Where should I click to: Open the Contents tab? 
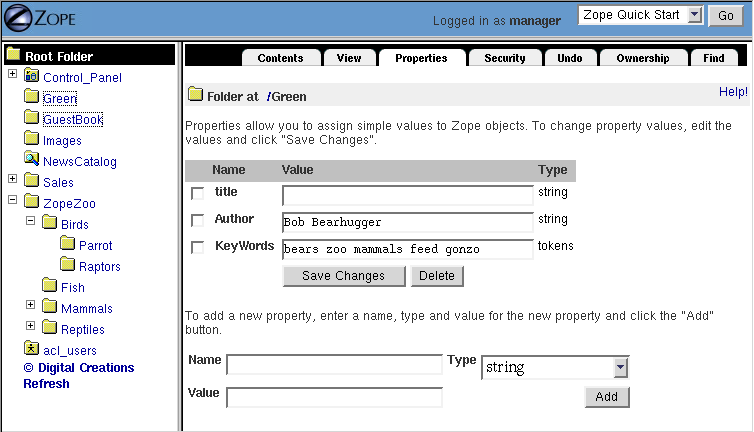click(x=280, y=58)
